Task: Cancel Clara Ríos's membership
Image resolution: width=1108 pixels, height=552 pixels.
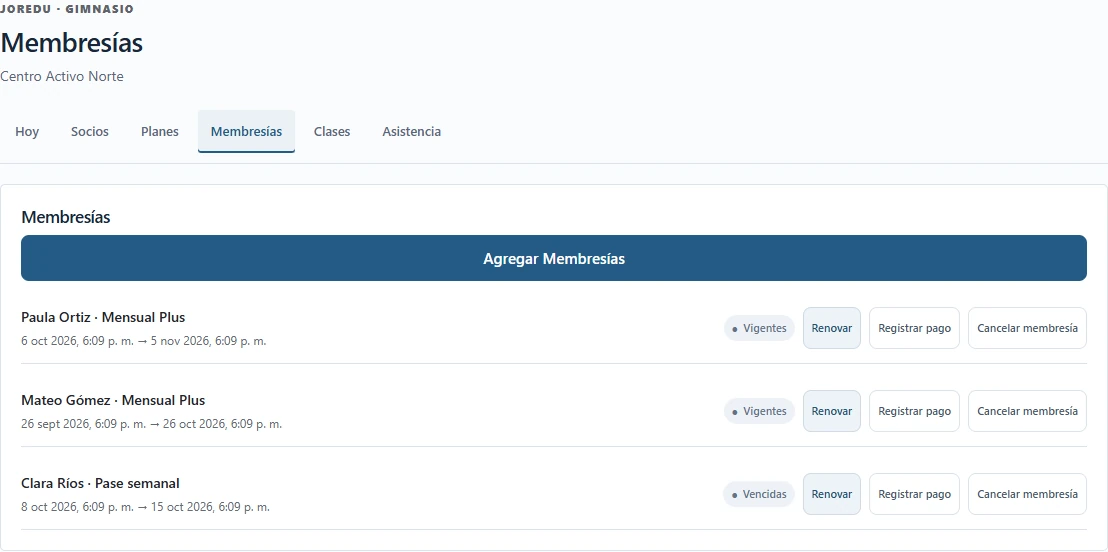Action: (1027, 494)
